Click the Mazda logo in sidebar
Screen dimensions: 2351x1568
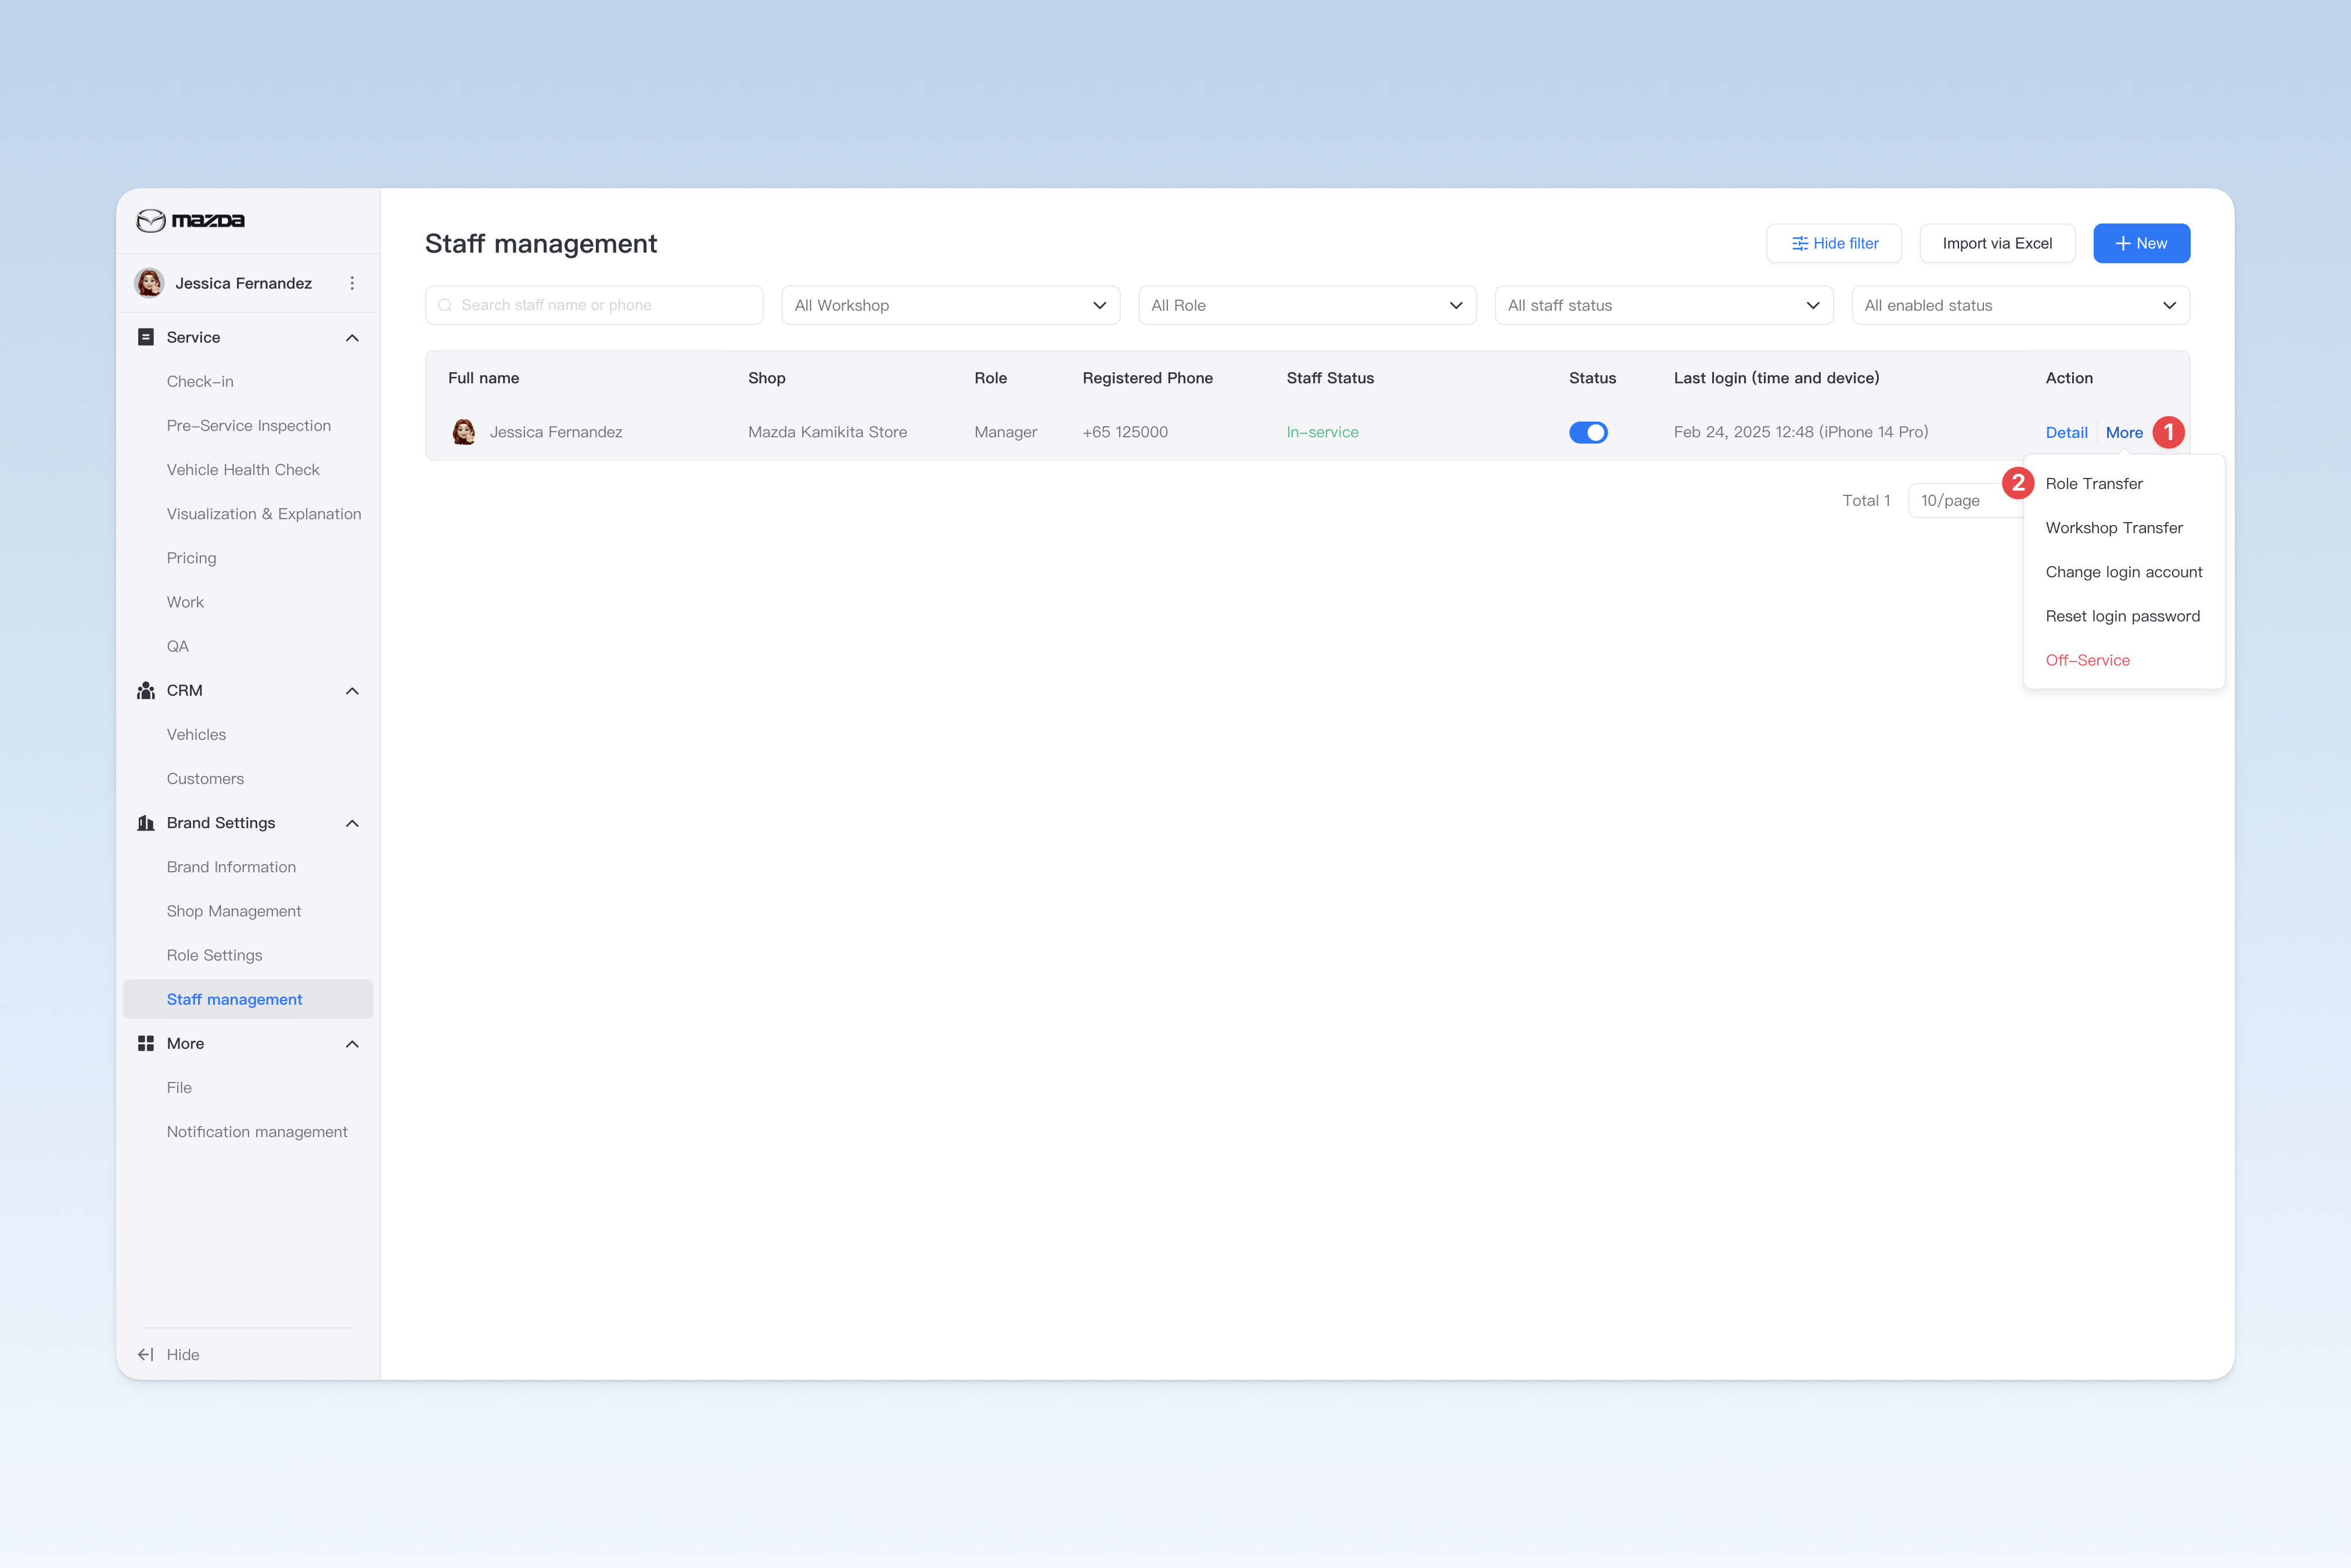pos(190,220)
